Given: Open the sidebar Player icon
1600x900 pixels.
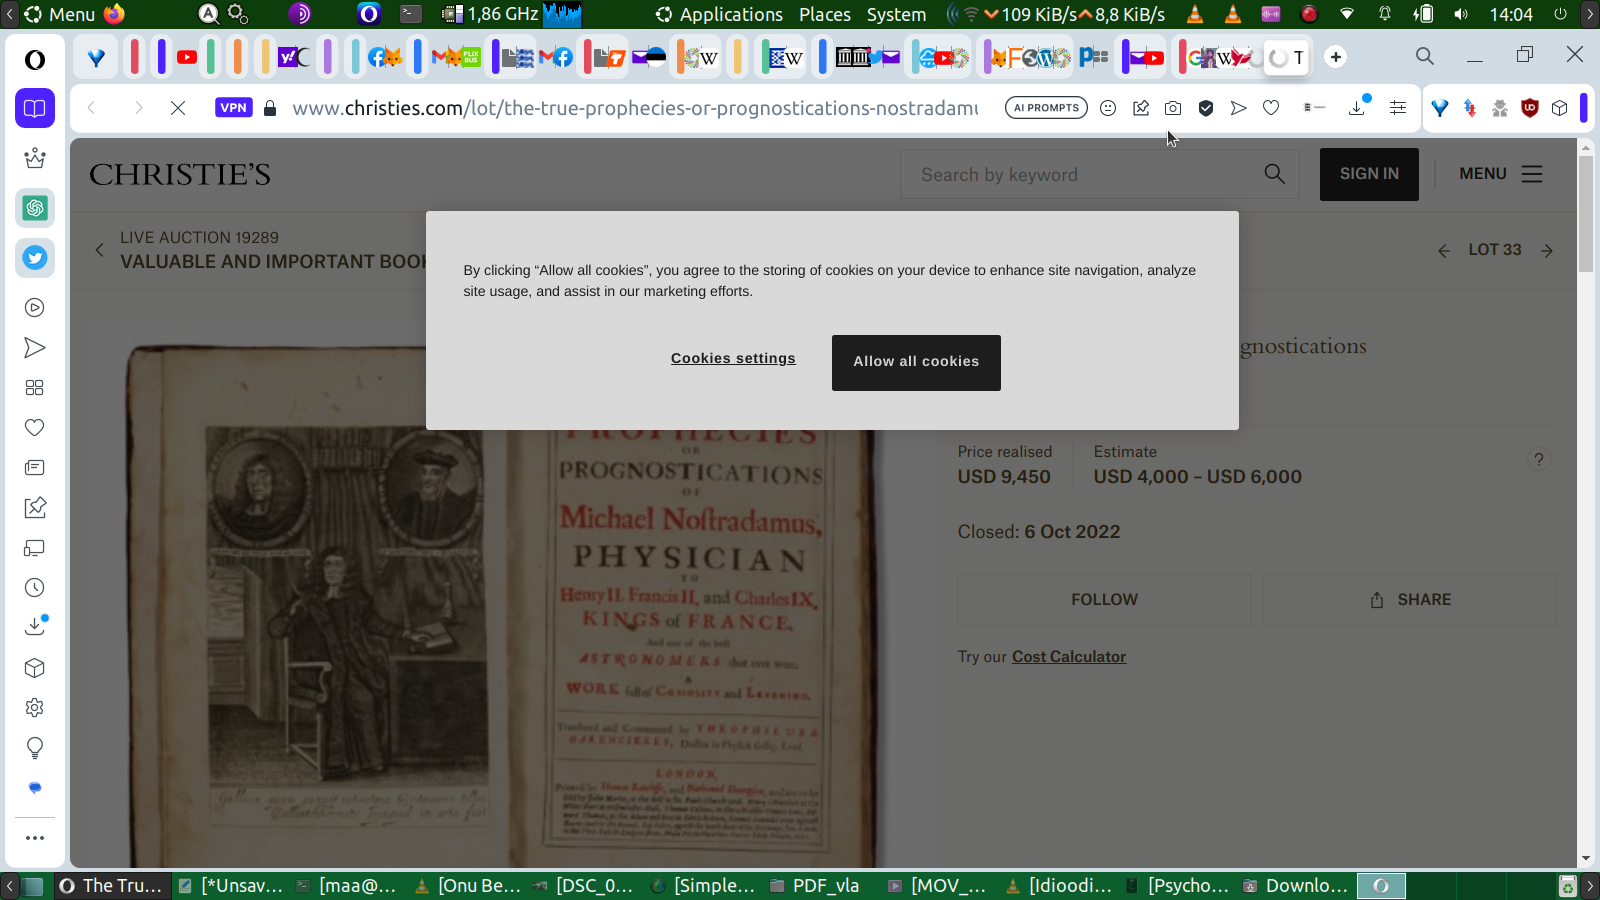Looking at the screenshot, I should coord(35,308).
